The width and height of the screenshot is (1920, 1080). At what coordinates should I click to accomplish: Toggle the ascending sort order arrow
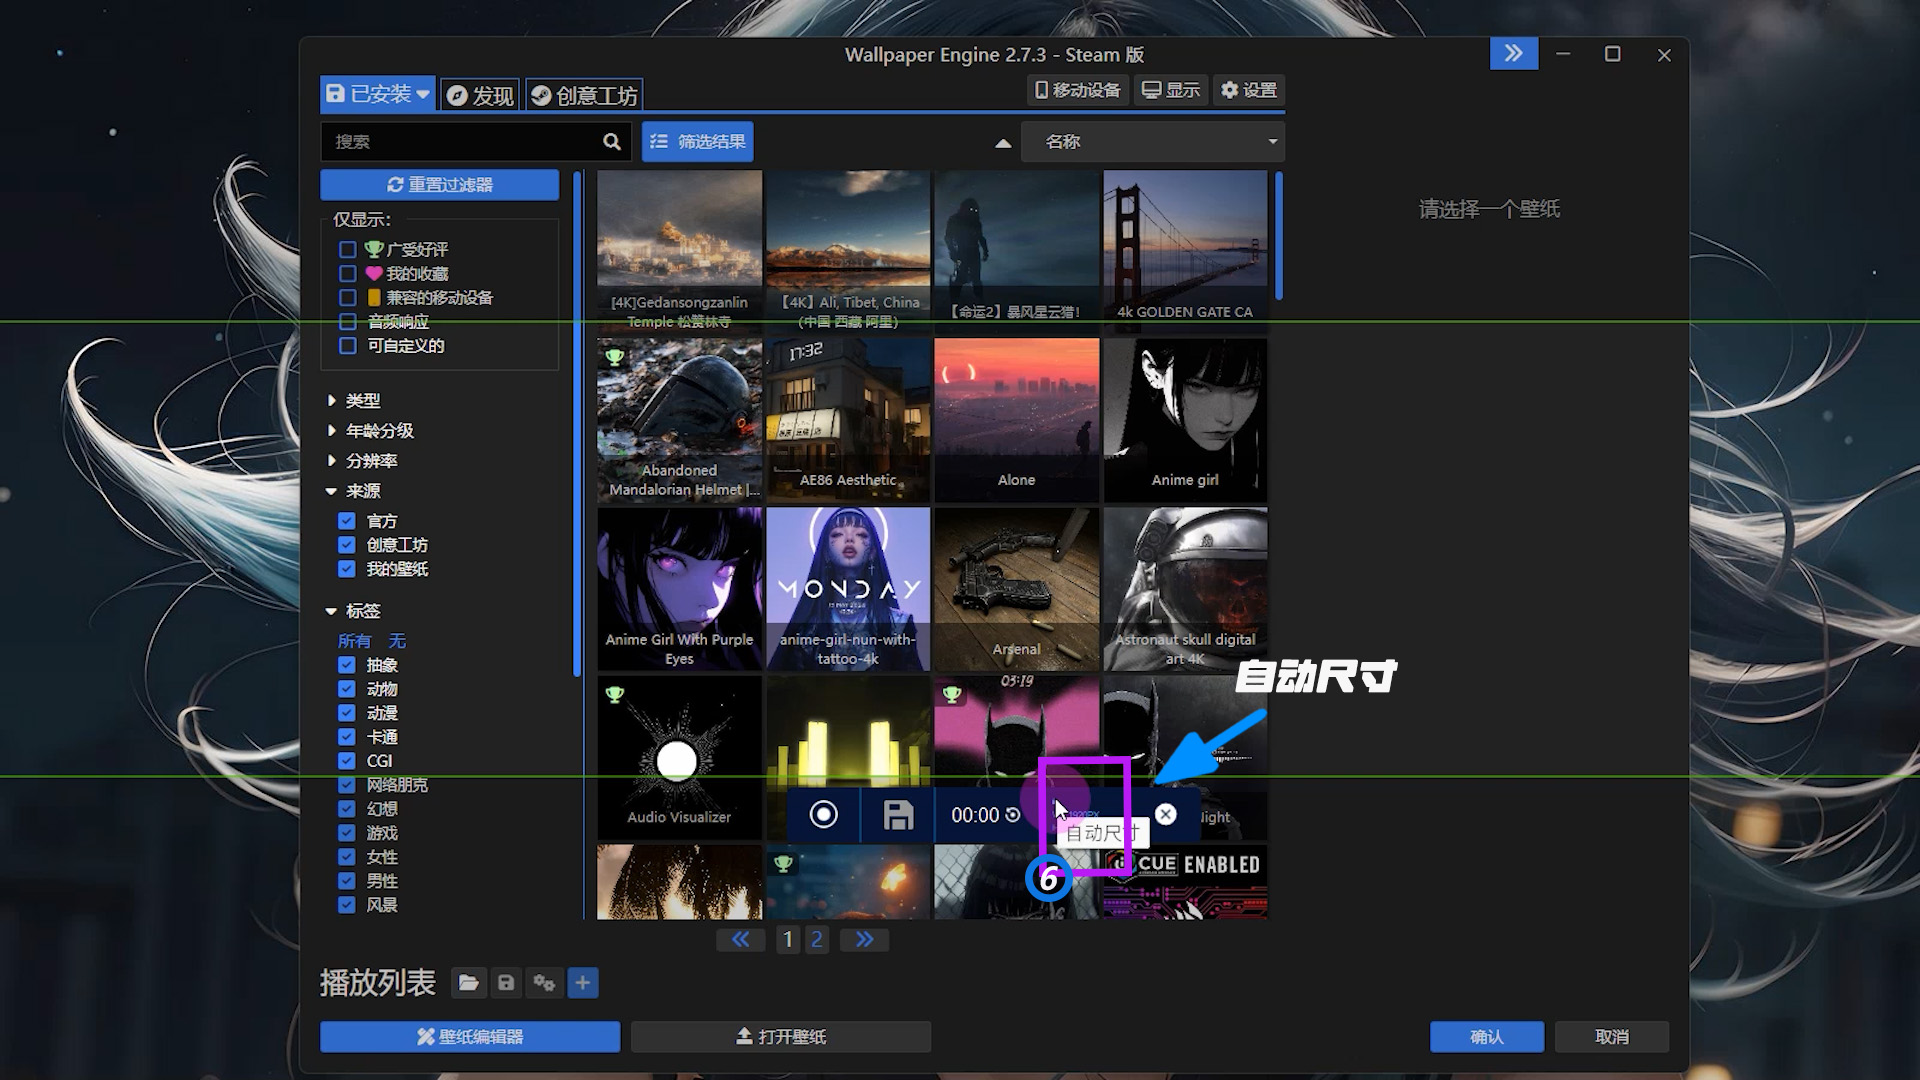pos(1003,143)
